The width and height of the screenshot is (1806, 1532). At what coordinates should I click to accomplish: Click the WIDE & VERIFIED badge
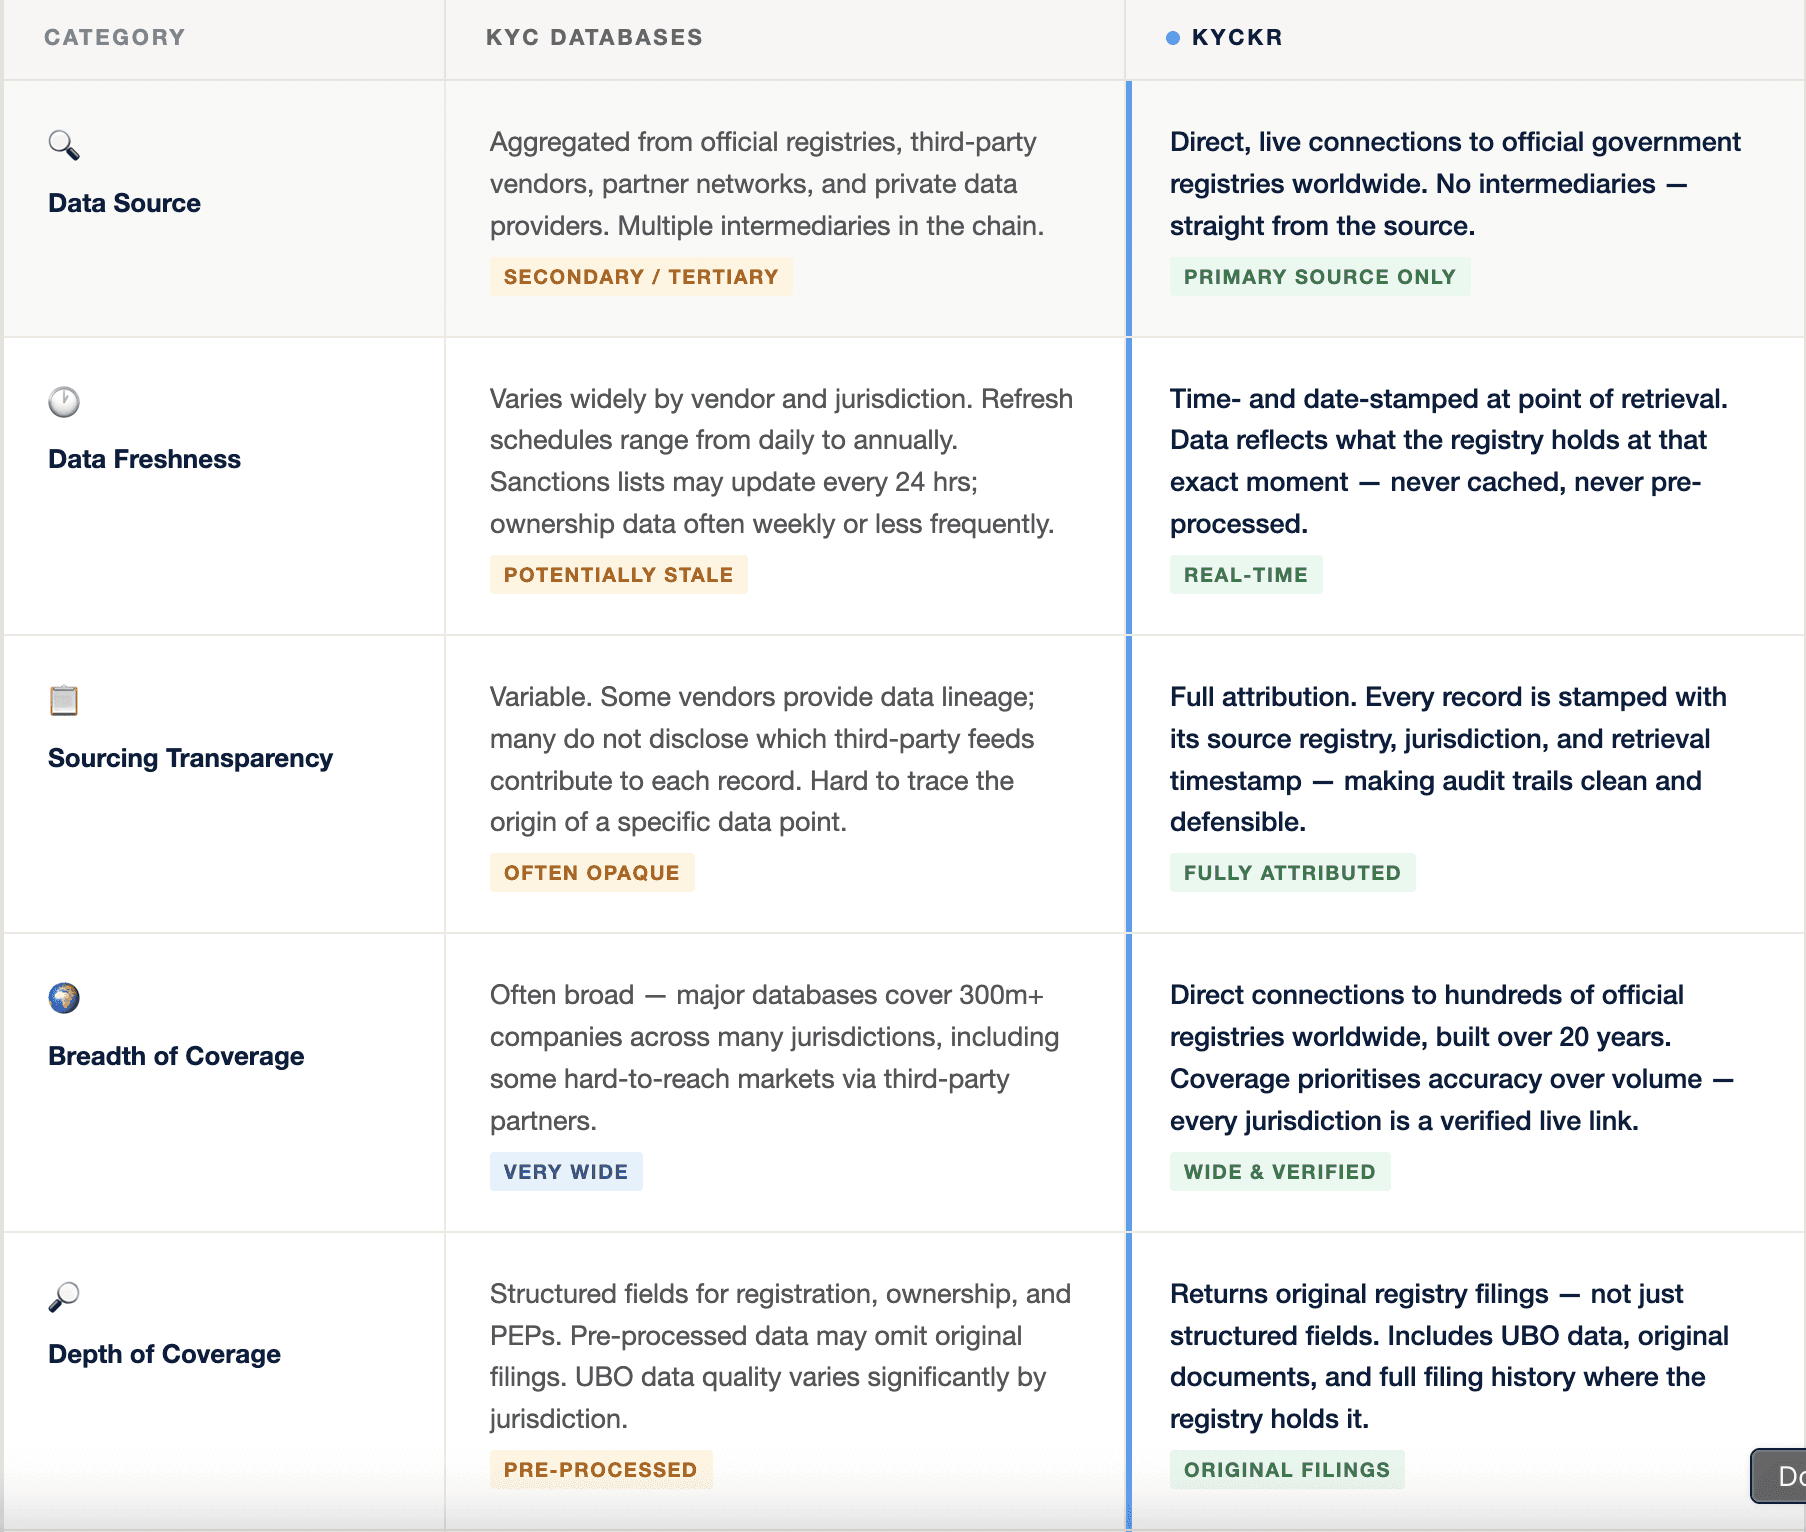(x=1280, y=1172)
